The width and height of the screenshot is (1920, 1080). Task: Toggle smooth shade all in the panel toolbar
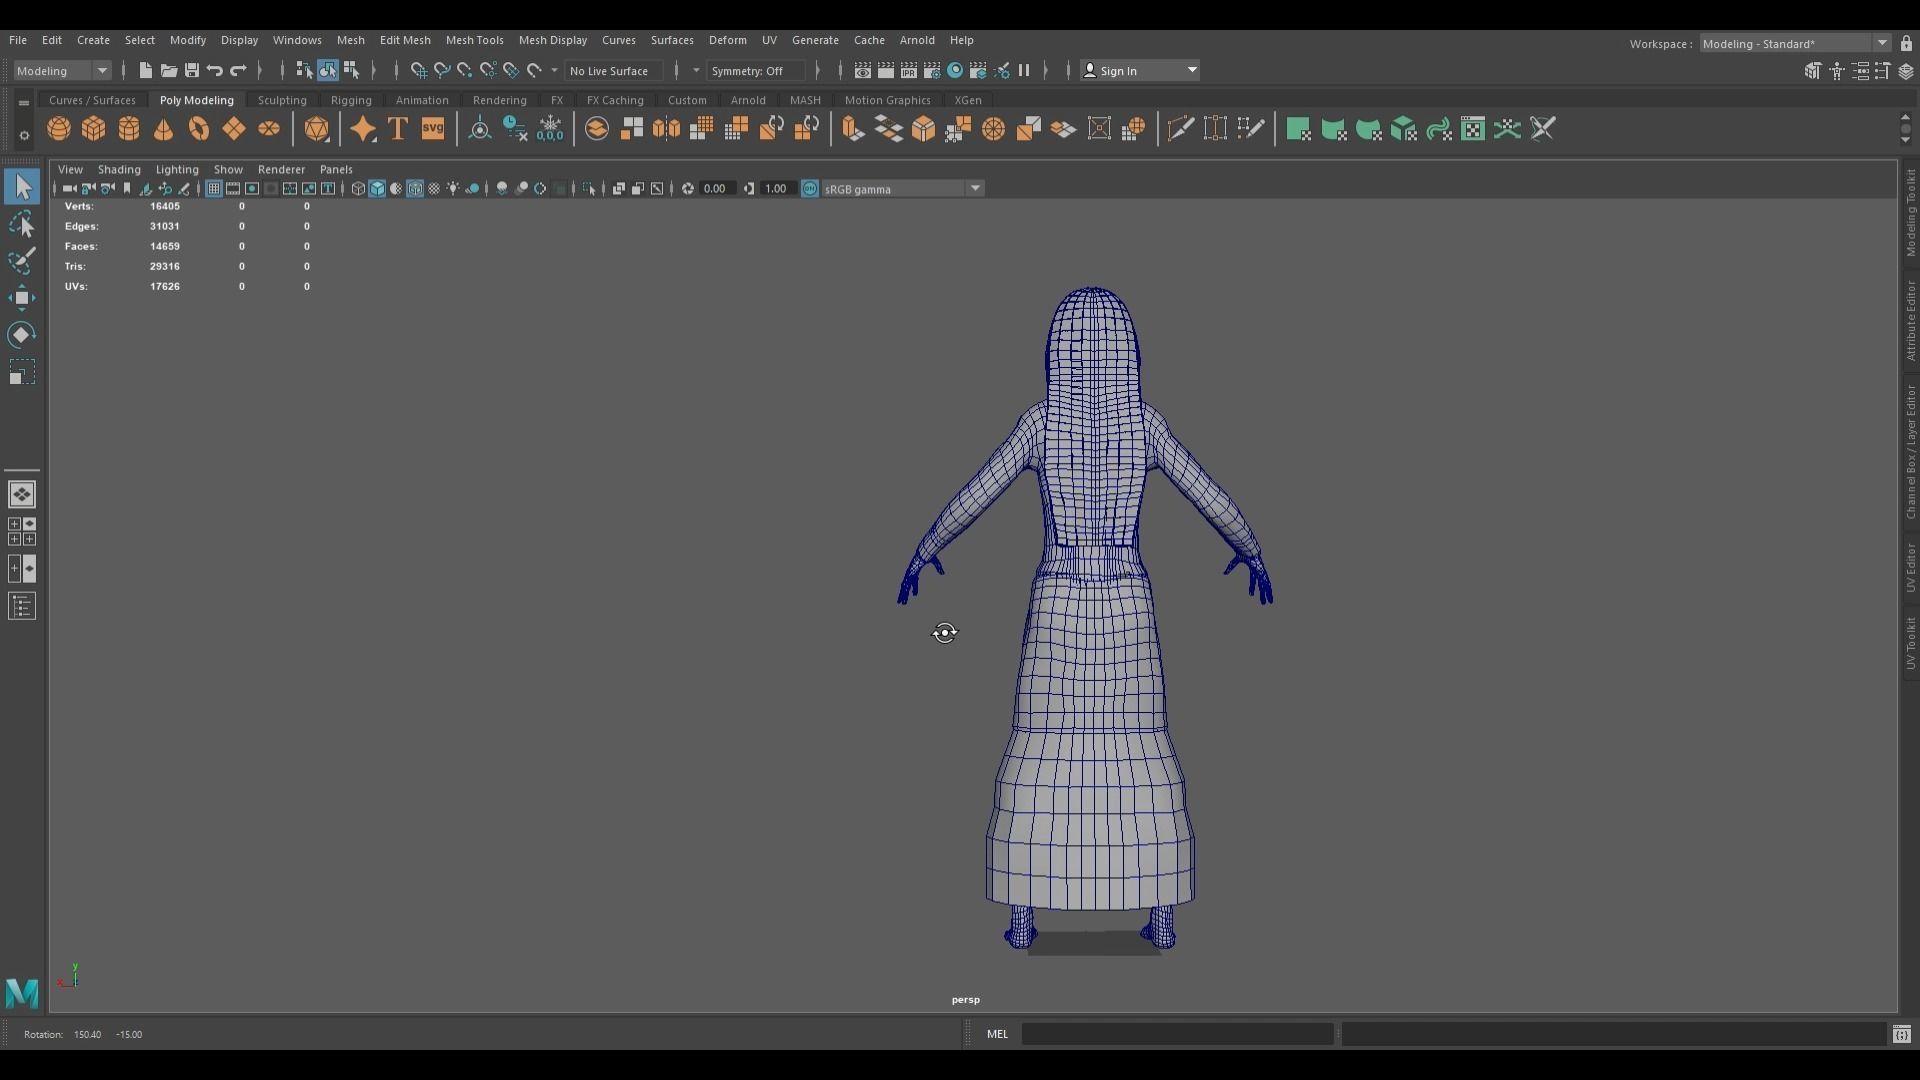tap(377, 189)
